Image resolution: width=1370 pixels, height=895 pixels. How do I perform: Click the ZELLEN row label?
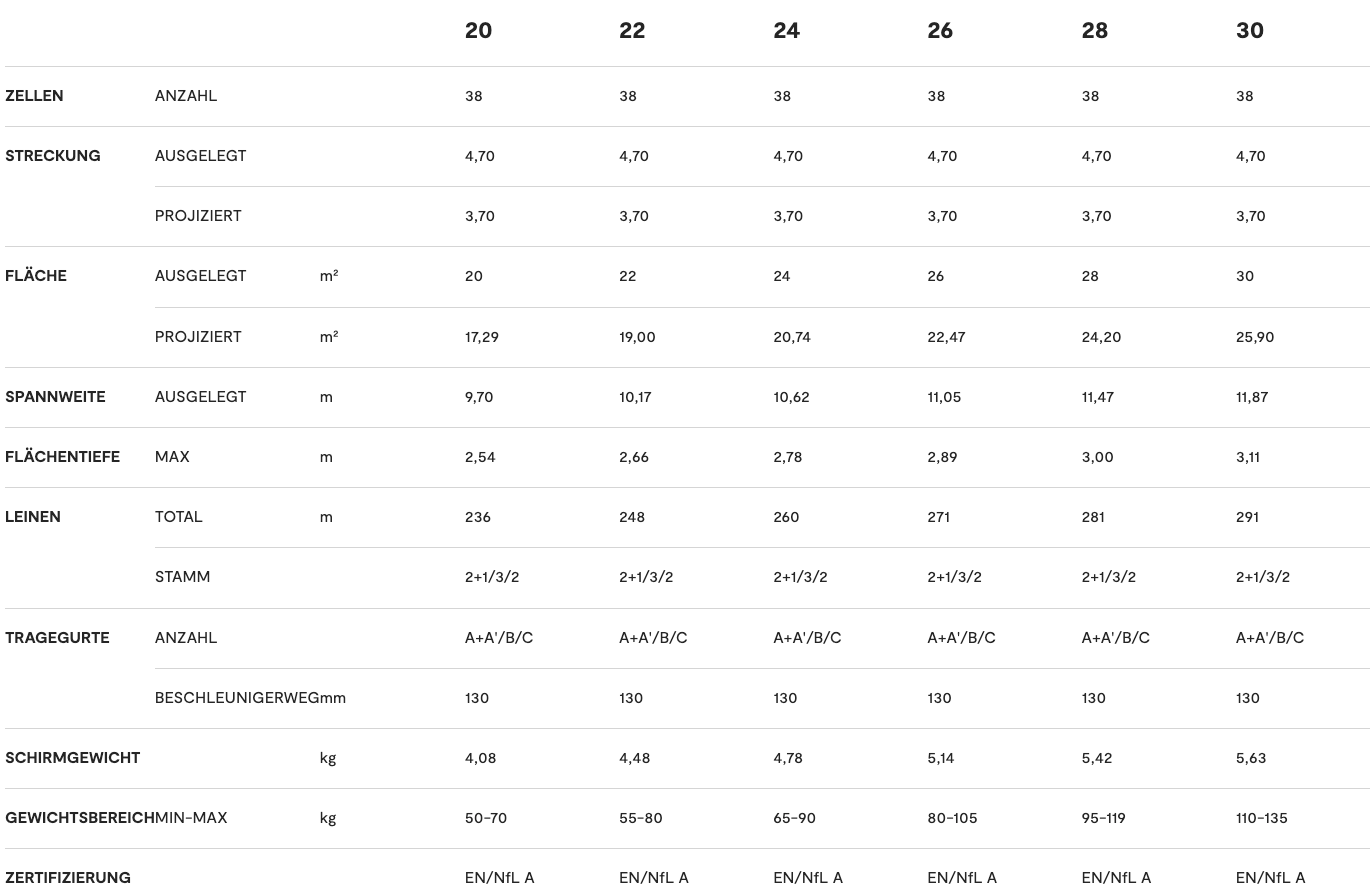point(34,96)
